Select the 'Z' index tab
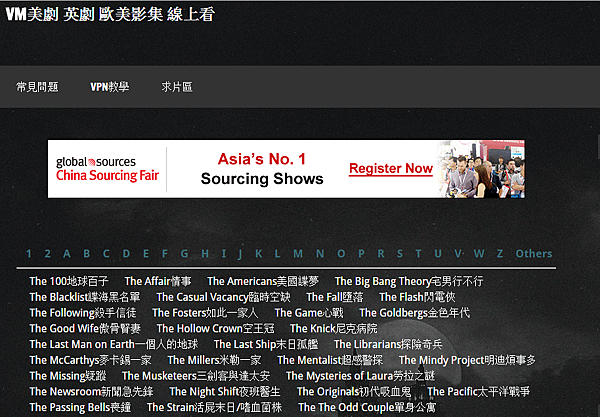The height and width of the screenshot is (417, 600). tap(500, 254)
